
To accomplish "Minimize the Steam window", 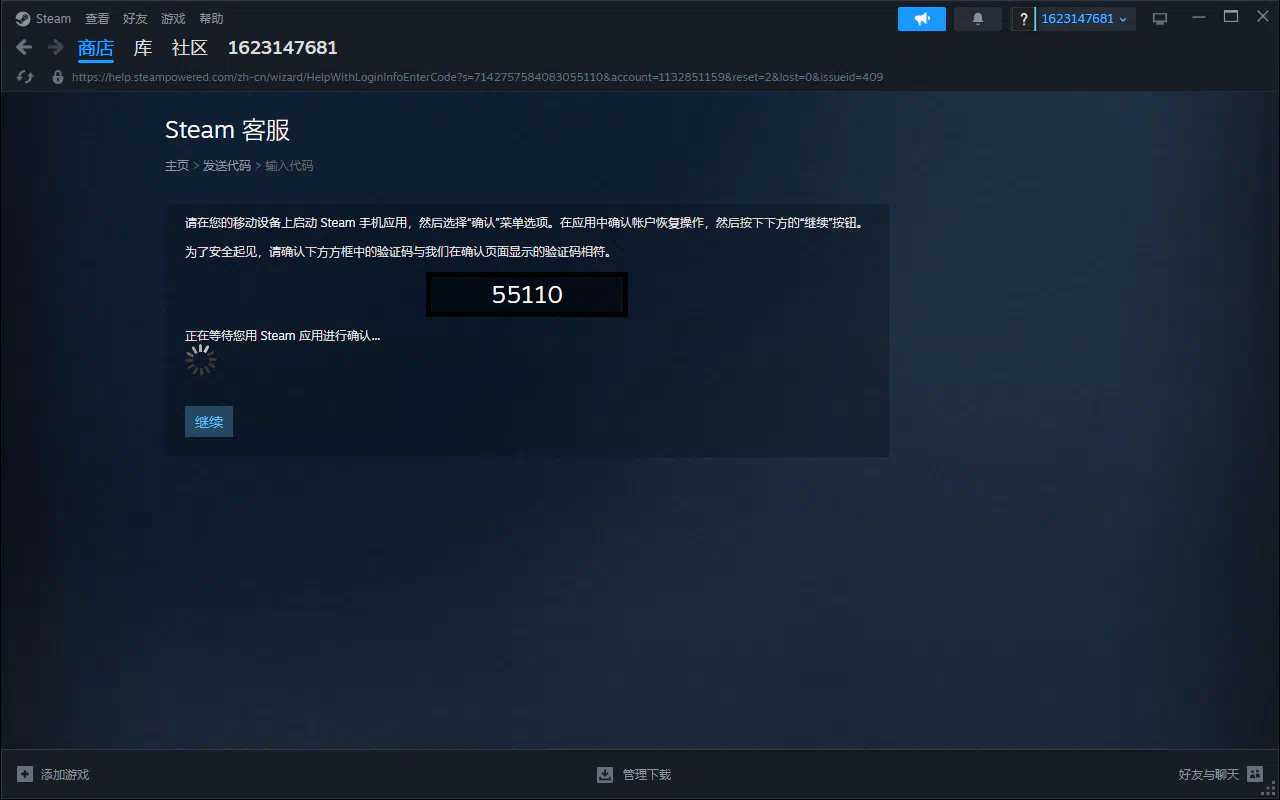I will click(x=1199, y=17).
